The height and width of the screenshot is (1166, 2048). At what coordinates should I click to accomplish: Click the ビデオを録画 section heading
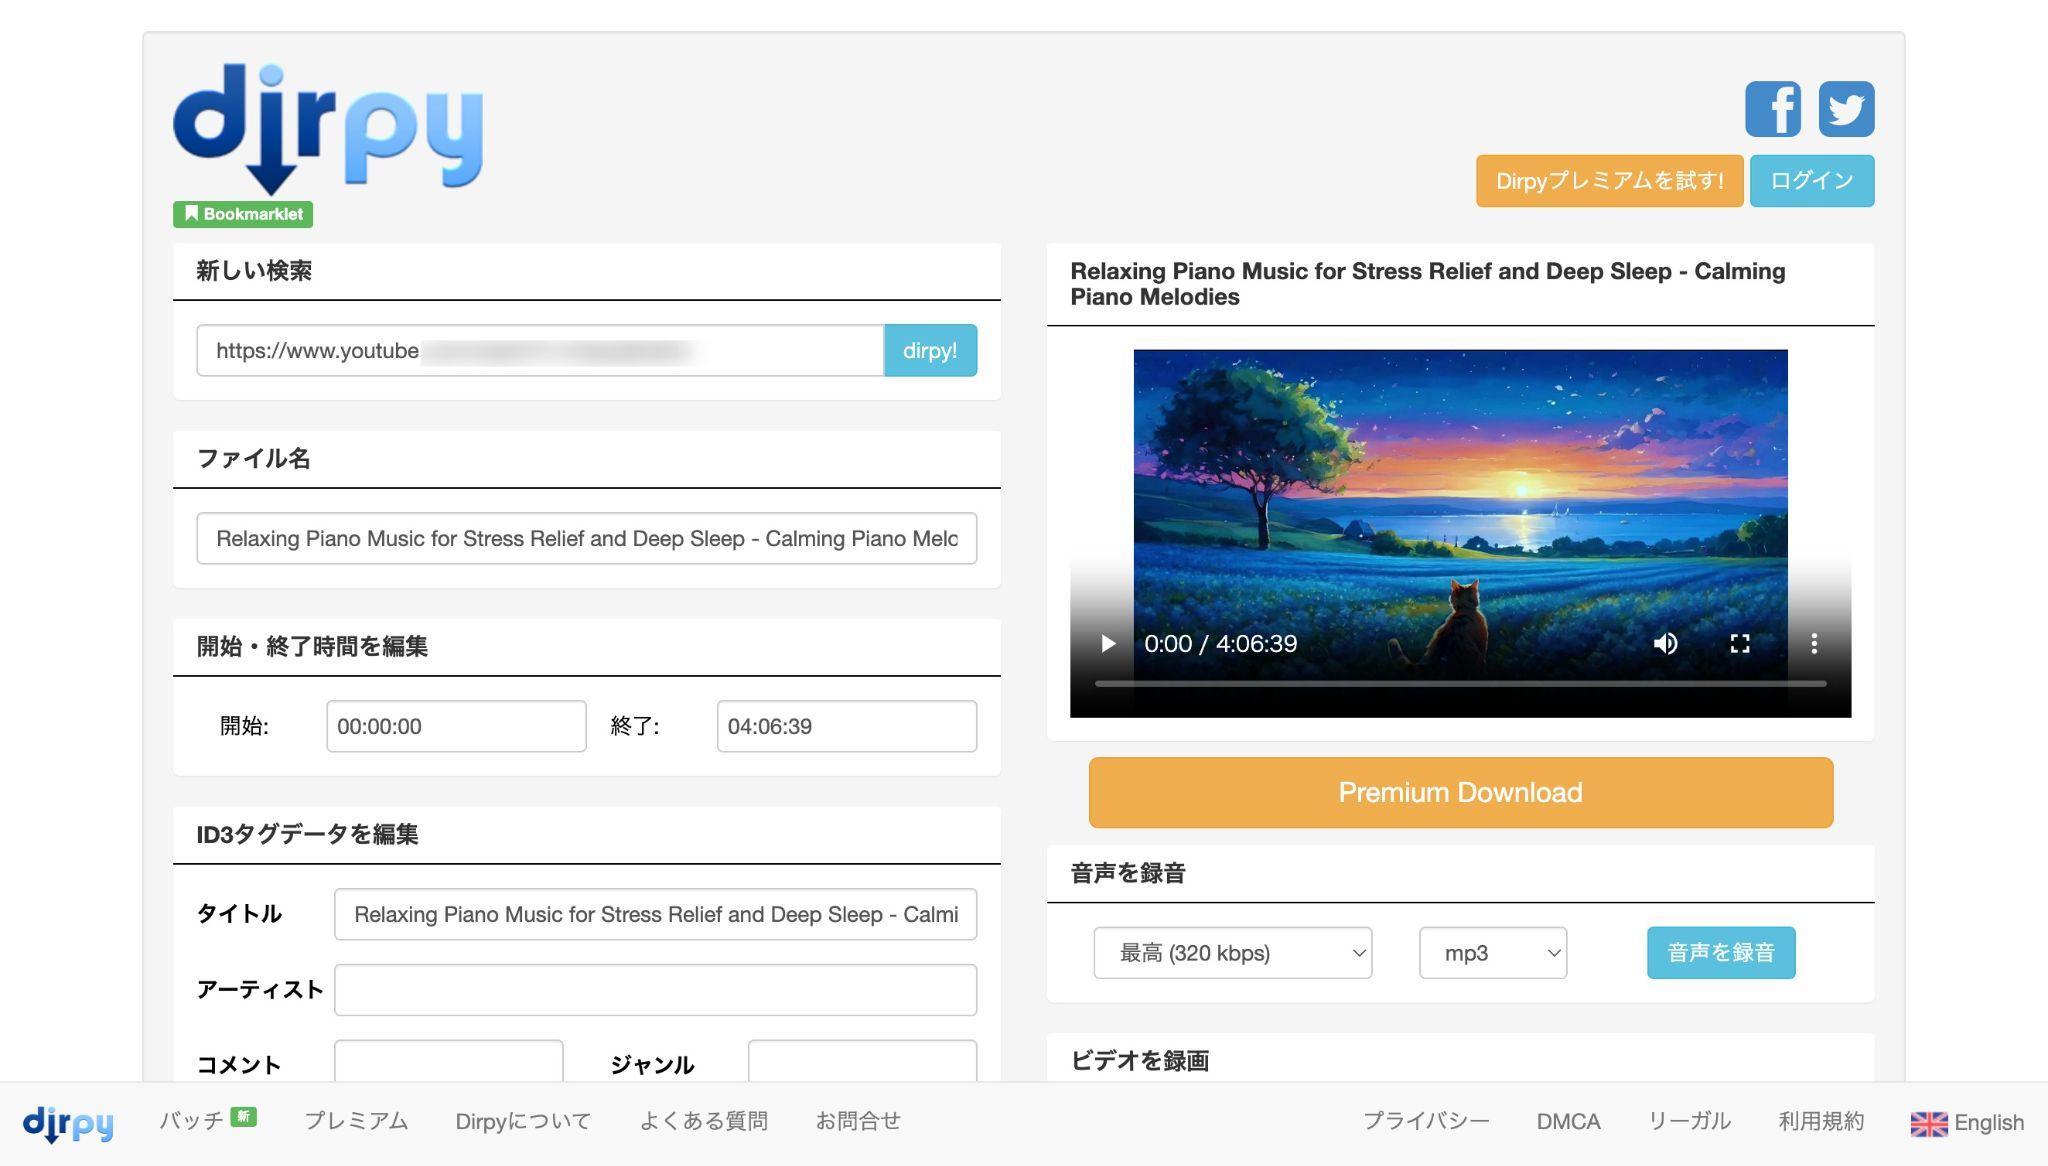tap(1139, 1061)
